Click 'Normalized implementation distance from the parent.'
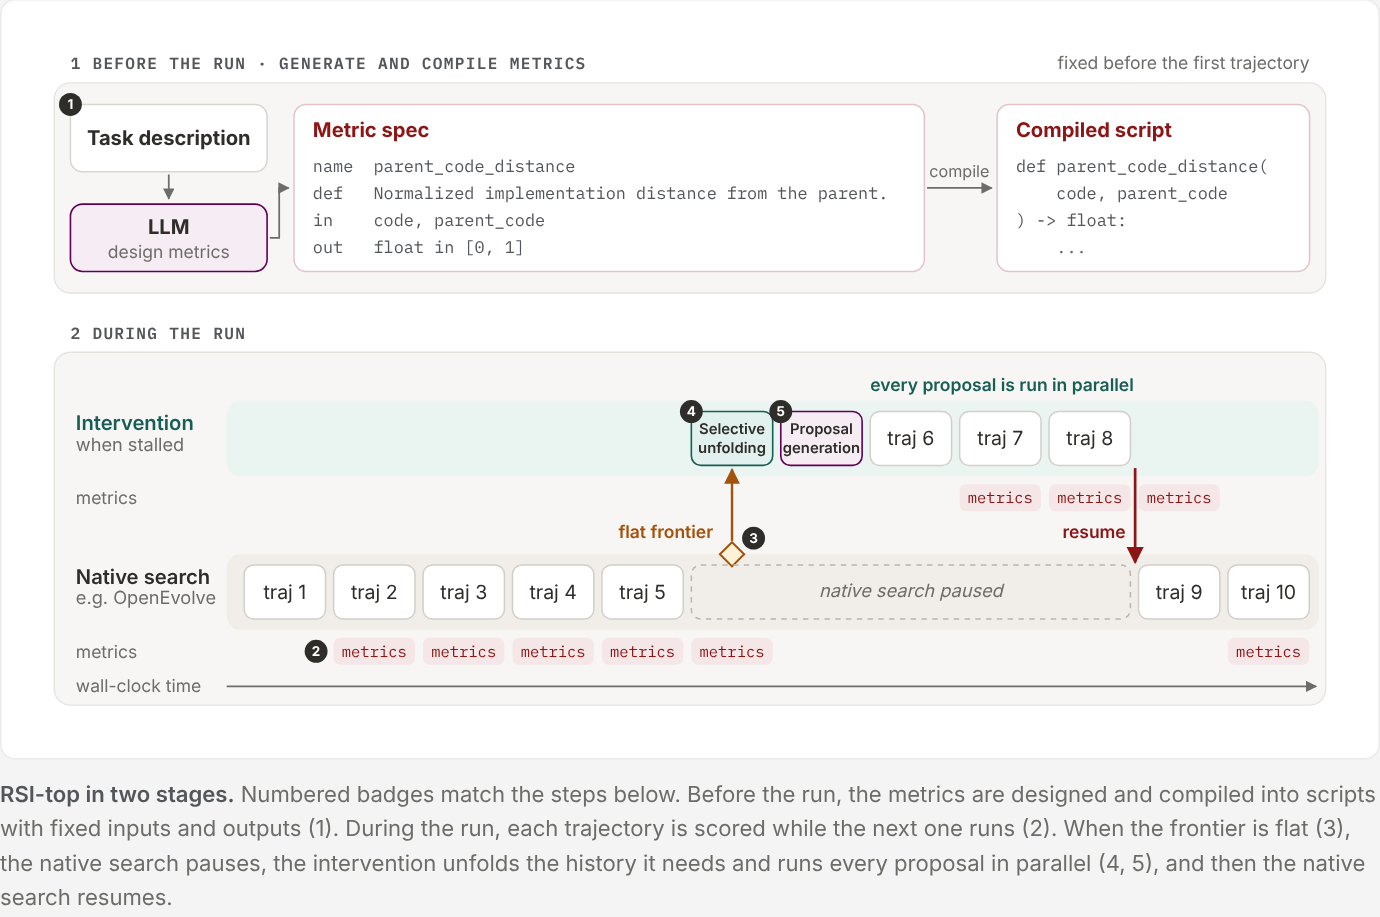The image size is (1380, 917). pos(630,194)
